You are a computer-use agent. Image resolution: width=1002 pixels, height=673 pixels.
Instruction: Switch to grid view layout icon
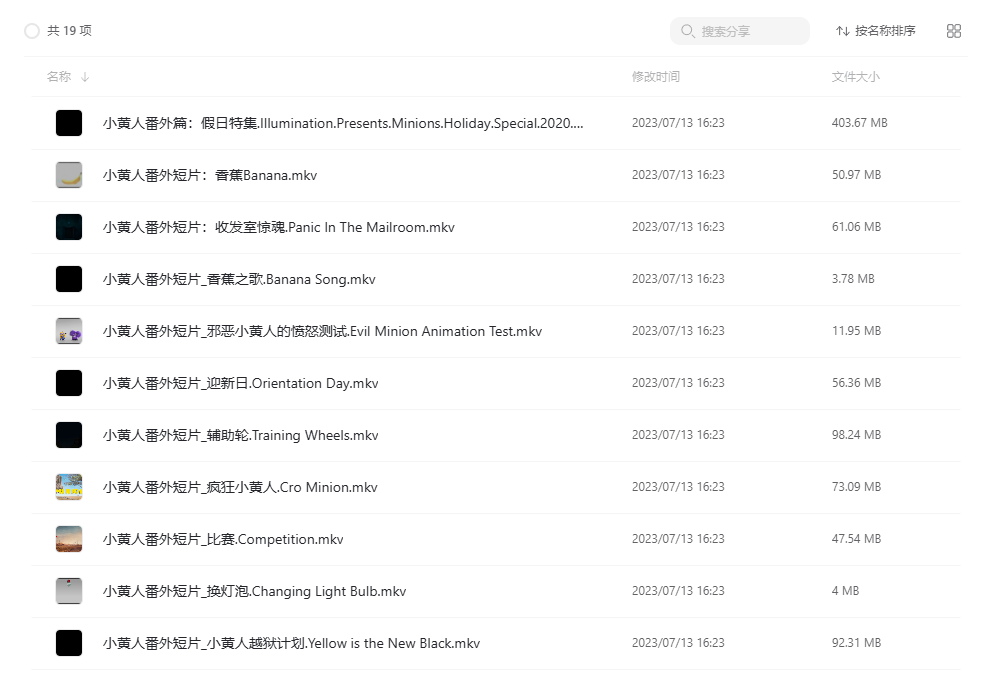tap(953, 31)
